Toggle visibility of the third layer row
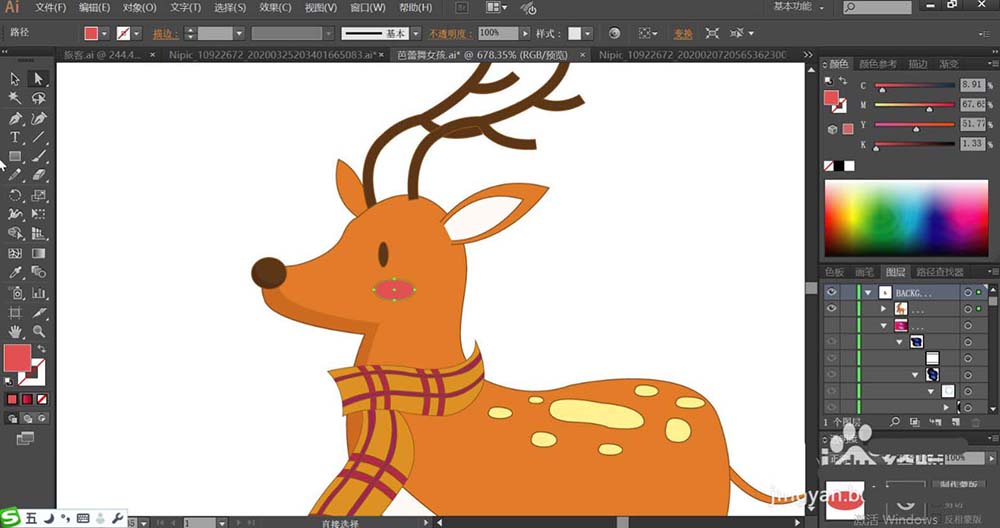 (x=832, y=326)
